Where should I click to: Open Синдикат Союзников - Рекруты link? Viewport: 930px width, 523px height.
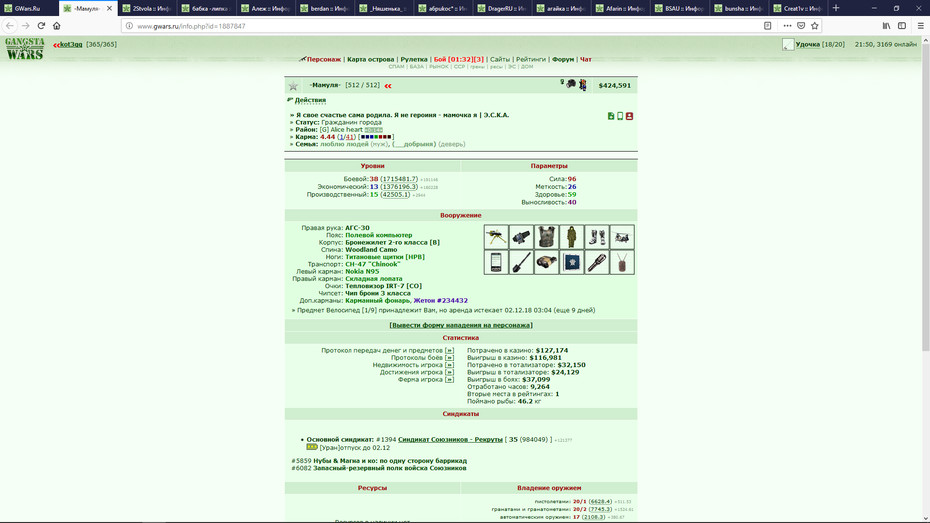point(450,439)
